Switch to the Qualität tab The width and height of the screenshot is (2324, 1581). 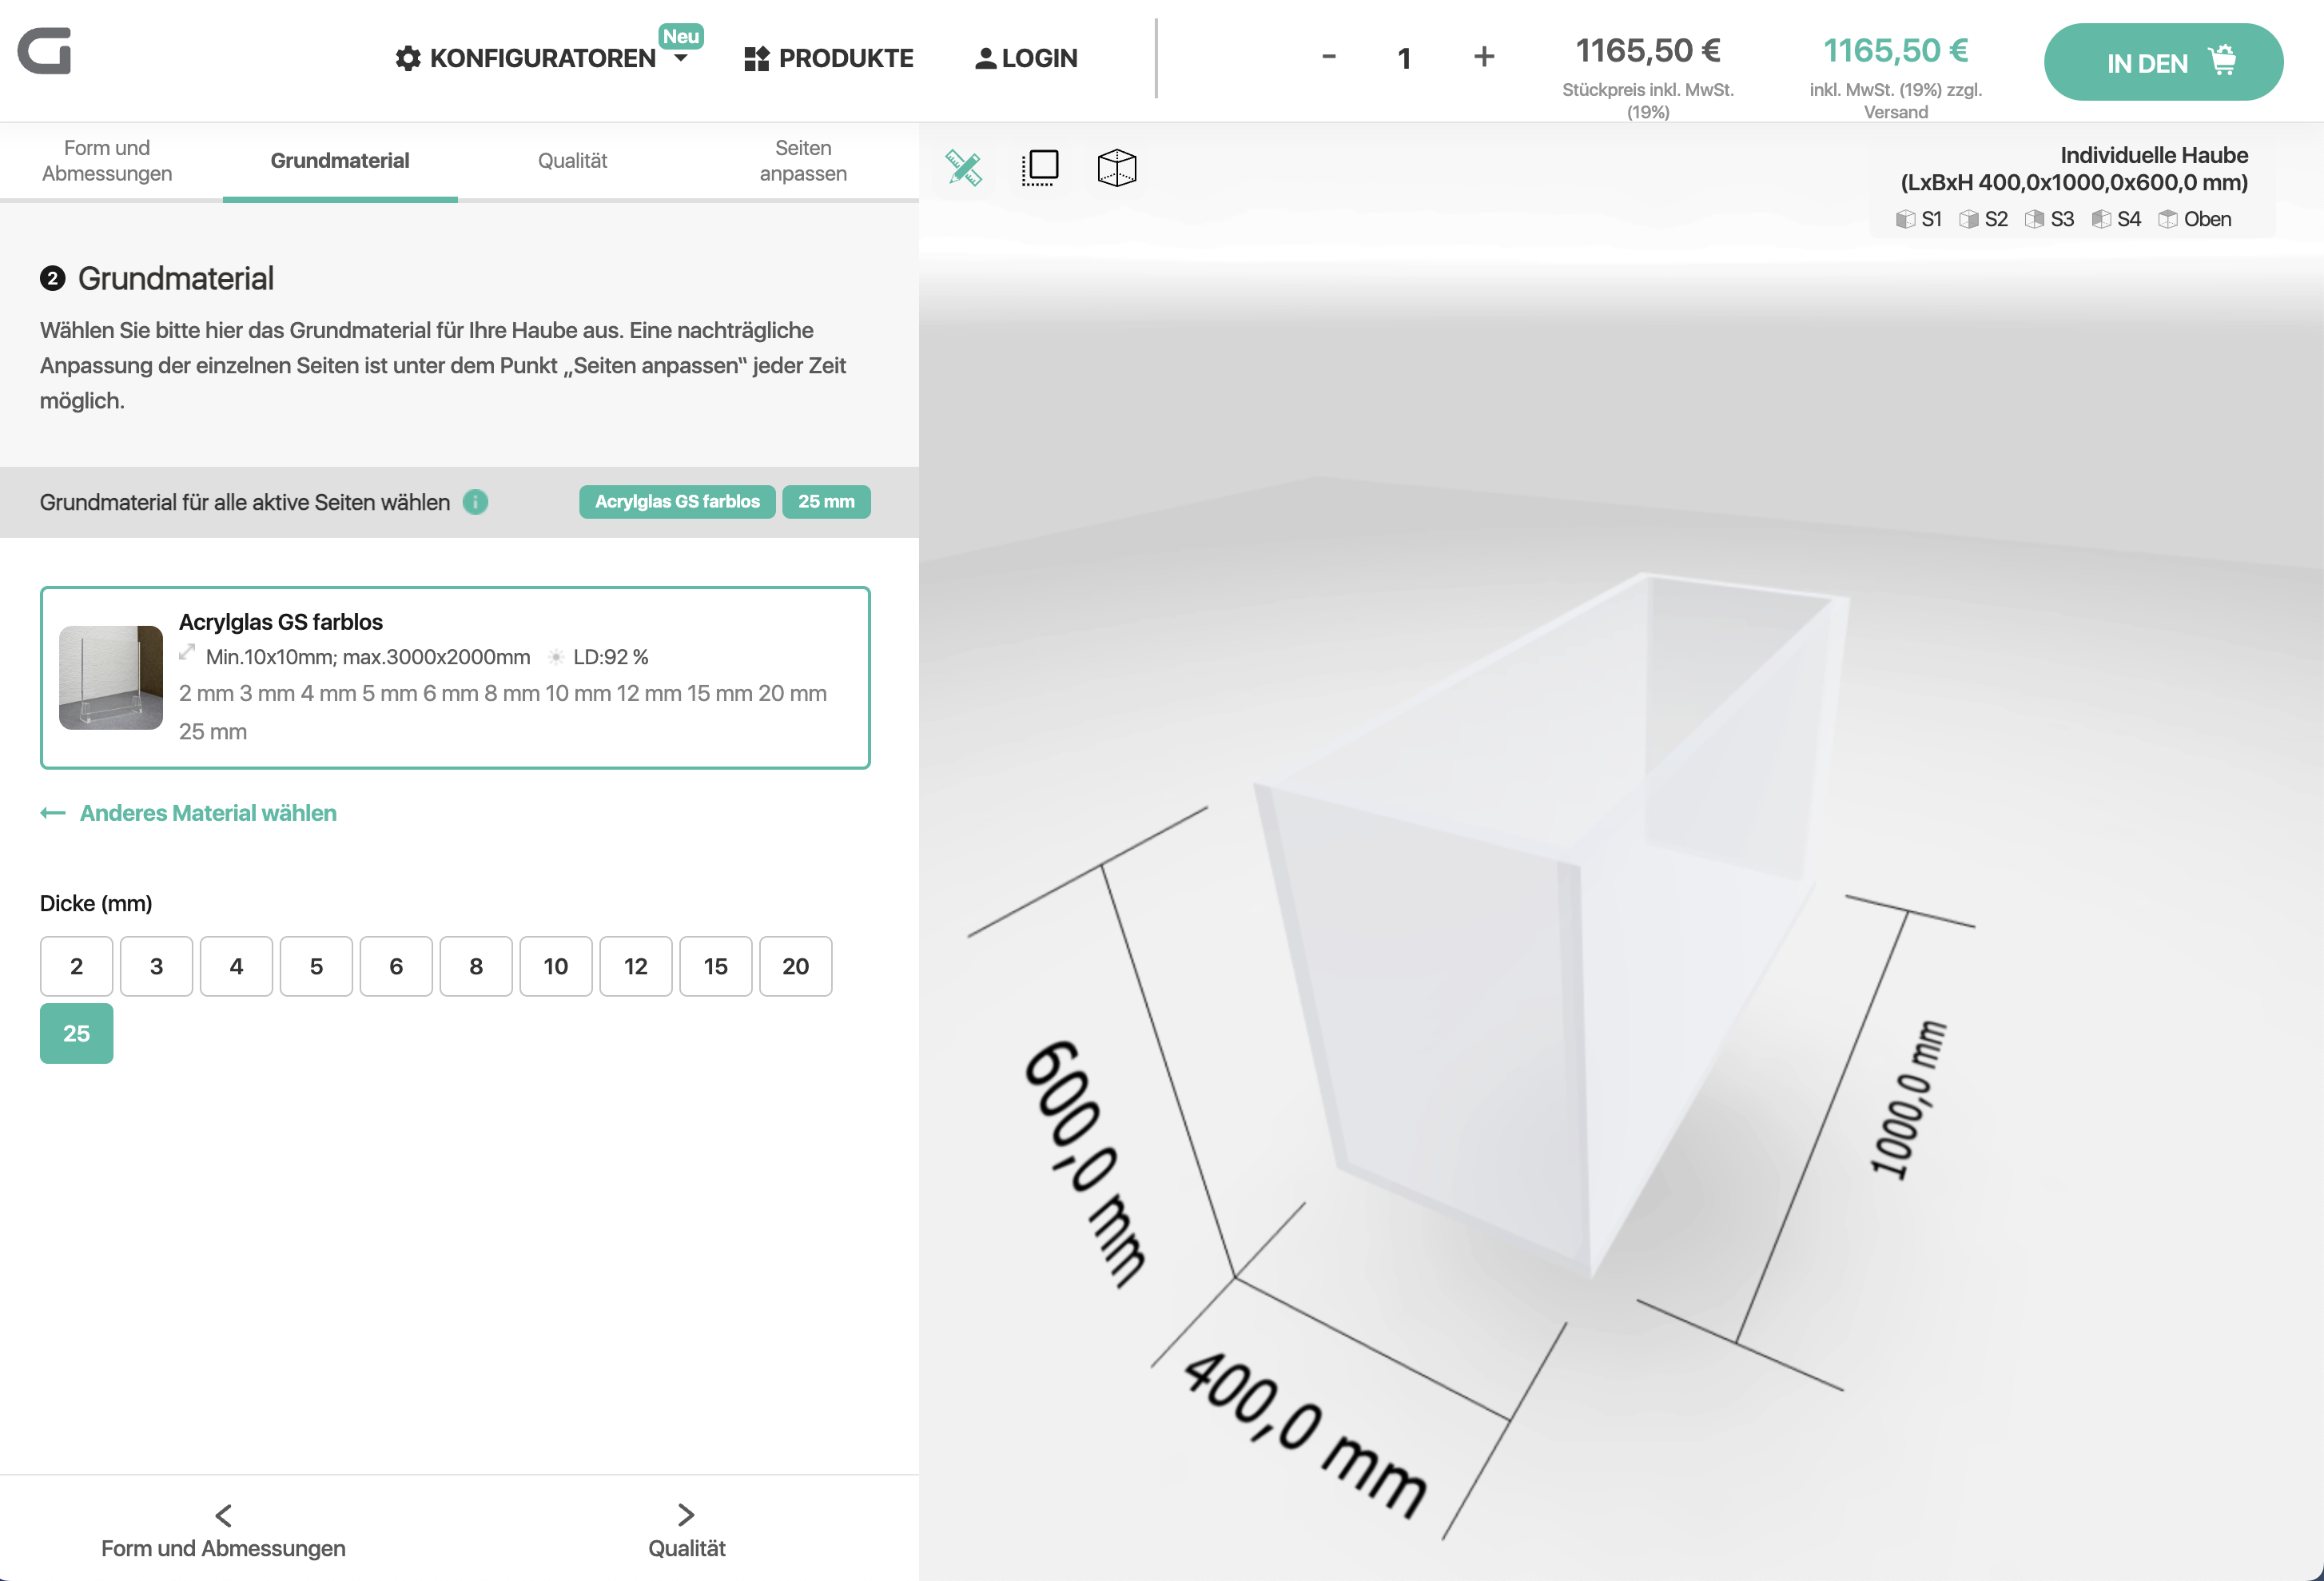pyautogui.click(x=572, y=161)
